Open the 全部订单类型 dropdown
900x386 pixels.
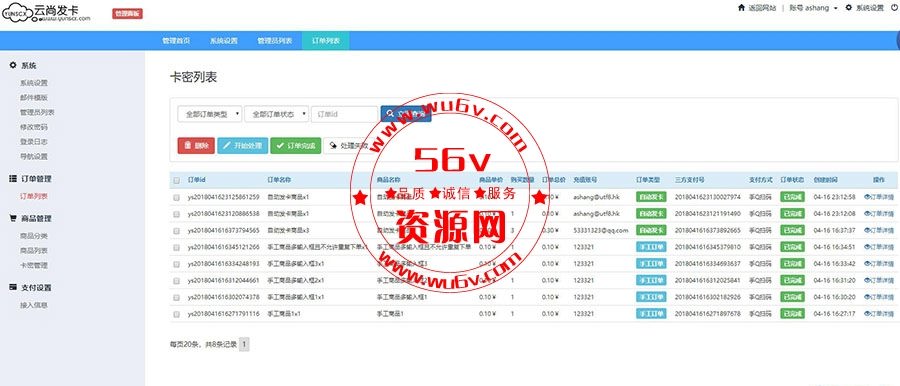(210, 114)
